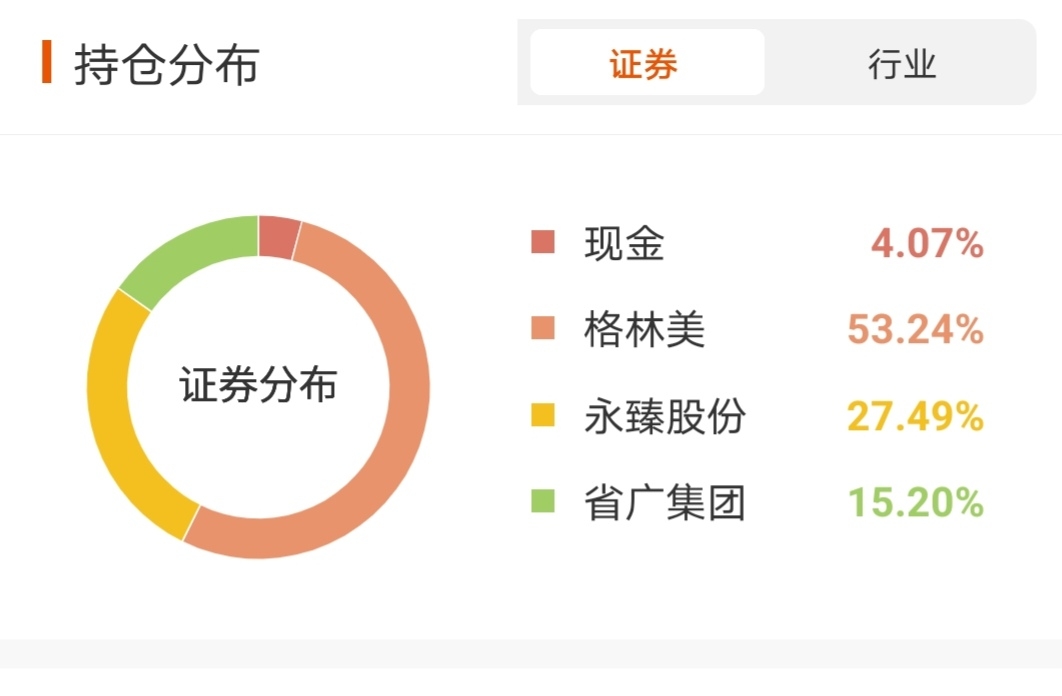This screenshot has width=1062, height=696.
Task: Select the 现金 legend label
Action: pos(624,243)
